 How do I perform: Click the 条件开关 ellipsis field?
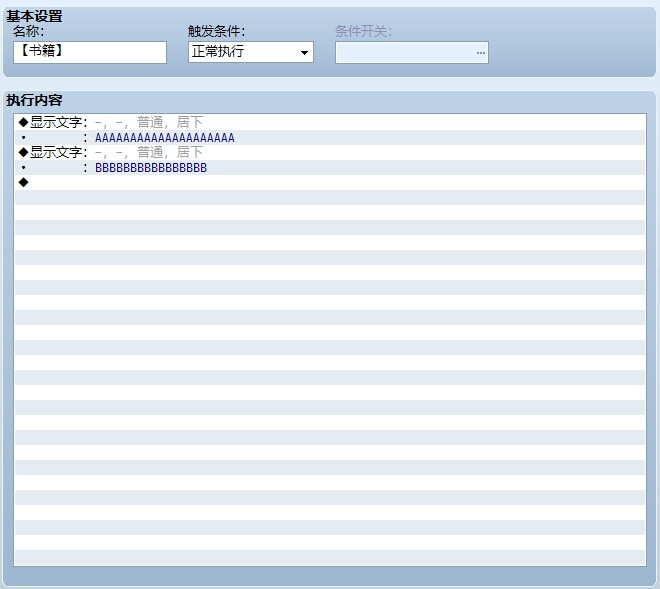[x=412, y=53]
